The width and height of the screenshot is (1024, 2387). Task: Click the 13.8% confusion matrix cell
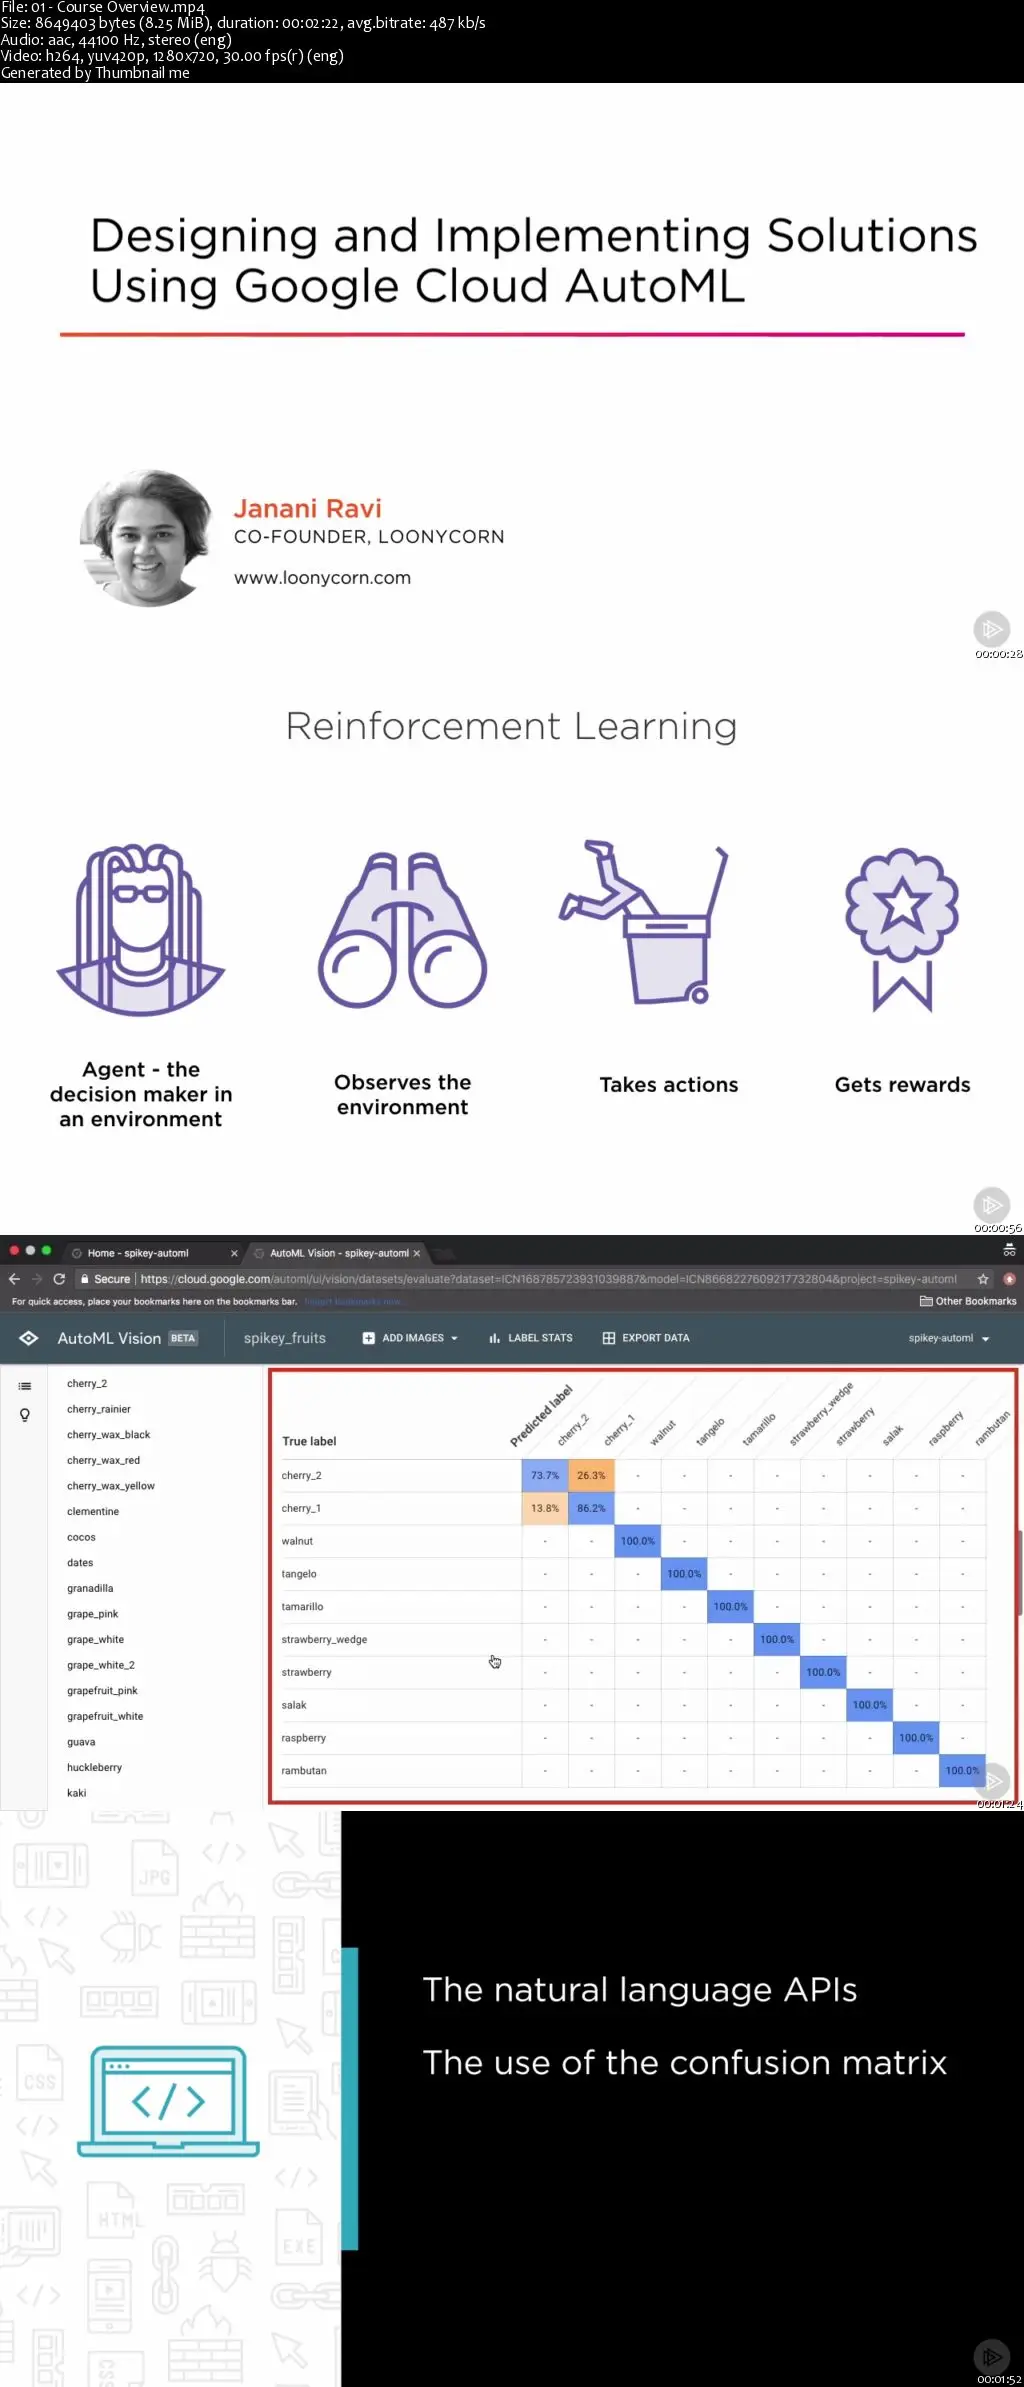tap(545, 1509)
